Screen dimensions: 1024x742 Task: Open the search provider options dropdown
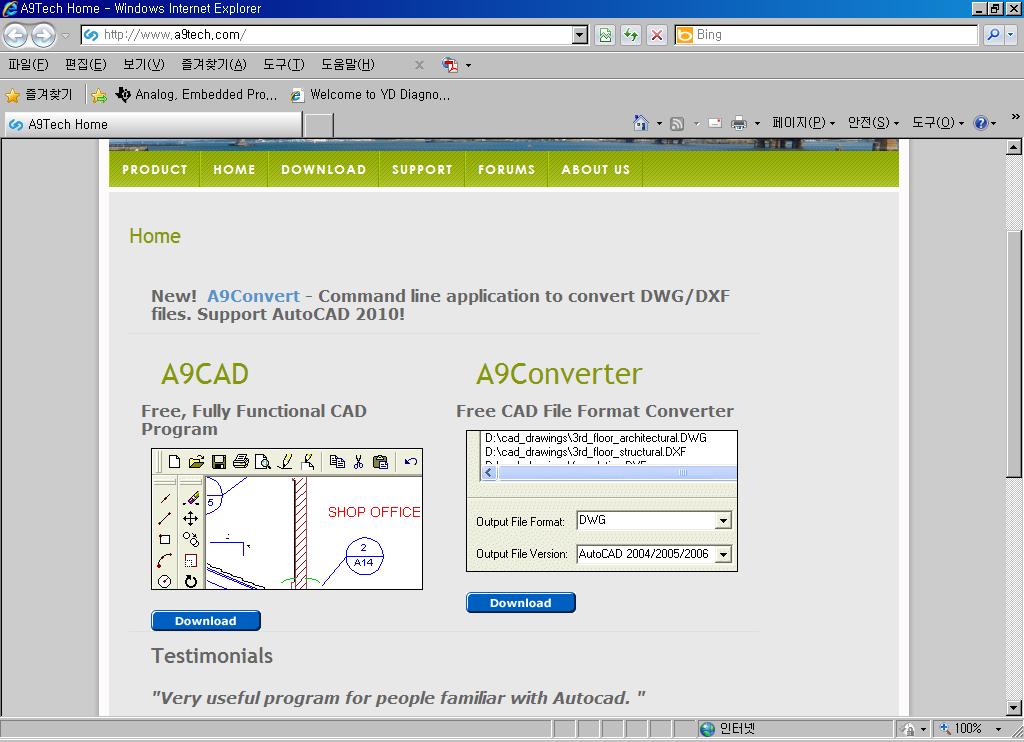pos(1010,35)
